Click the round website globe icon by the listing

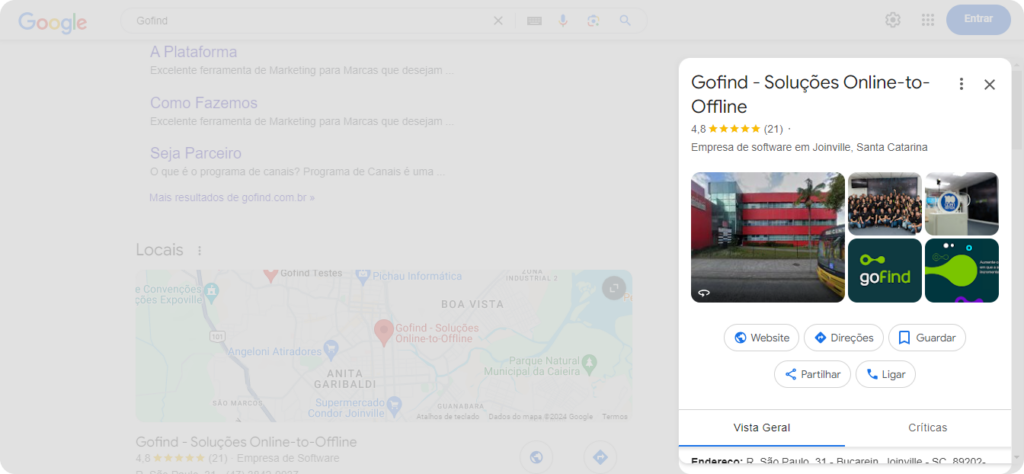click(x=536, y=457)
